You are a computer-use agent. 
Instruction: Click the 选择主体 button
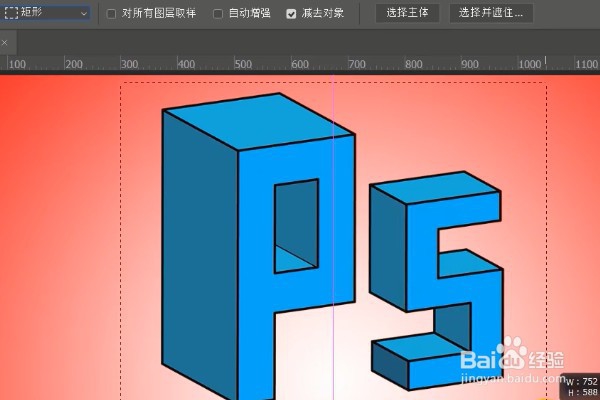pyautogui.click(x=407, y=13)
